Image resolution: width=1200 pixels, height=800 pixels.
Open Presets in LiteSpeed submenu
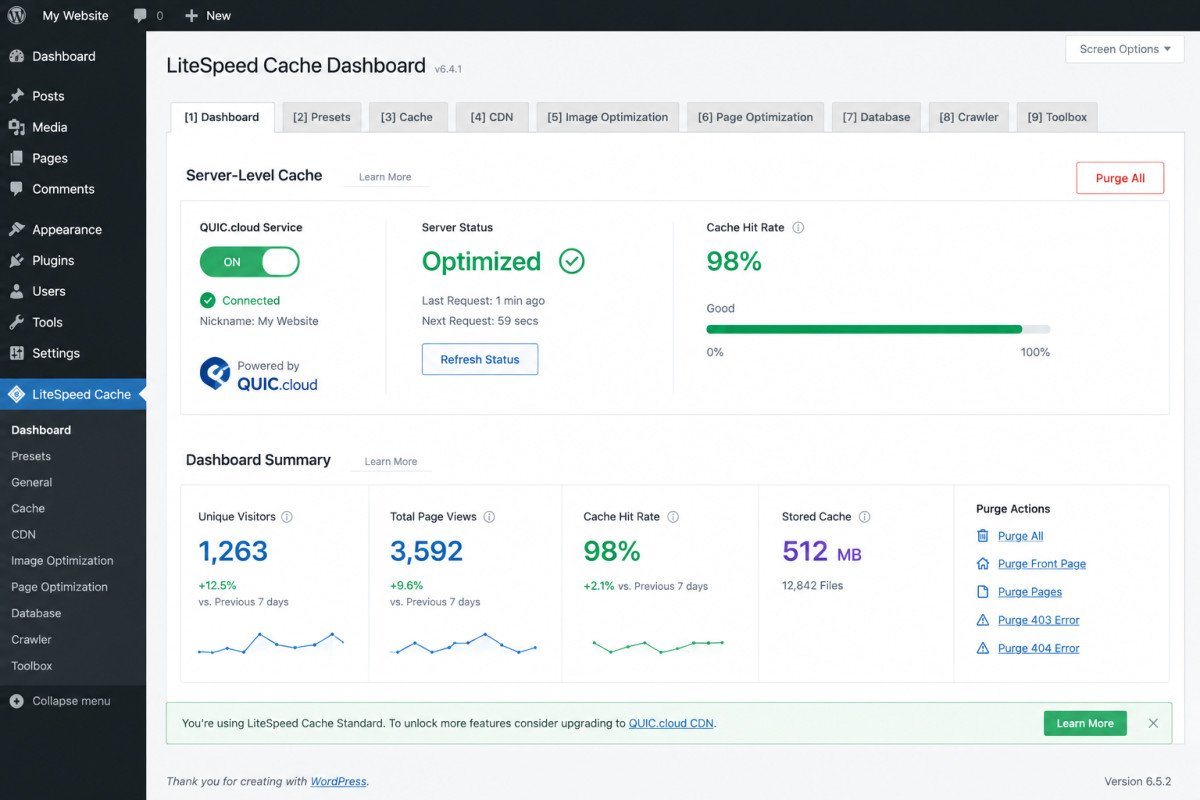pos(31,456)
